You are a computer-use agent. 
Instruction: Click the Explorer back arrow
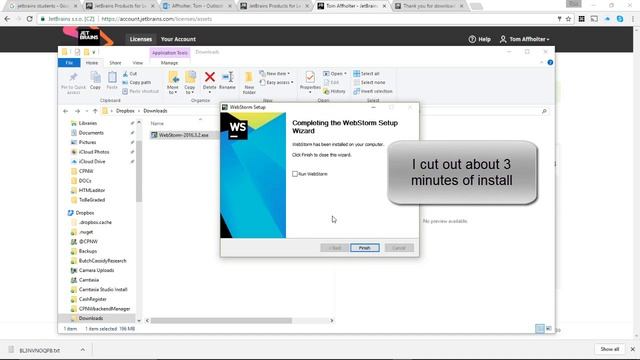(66, 111)
